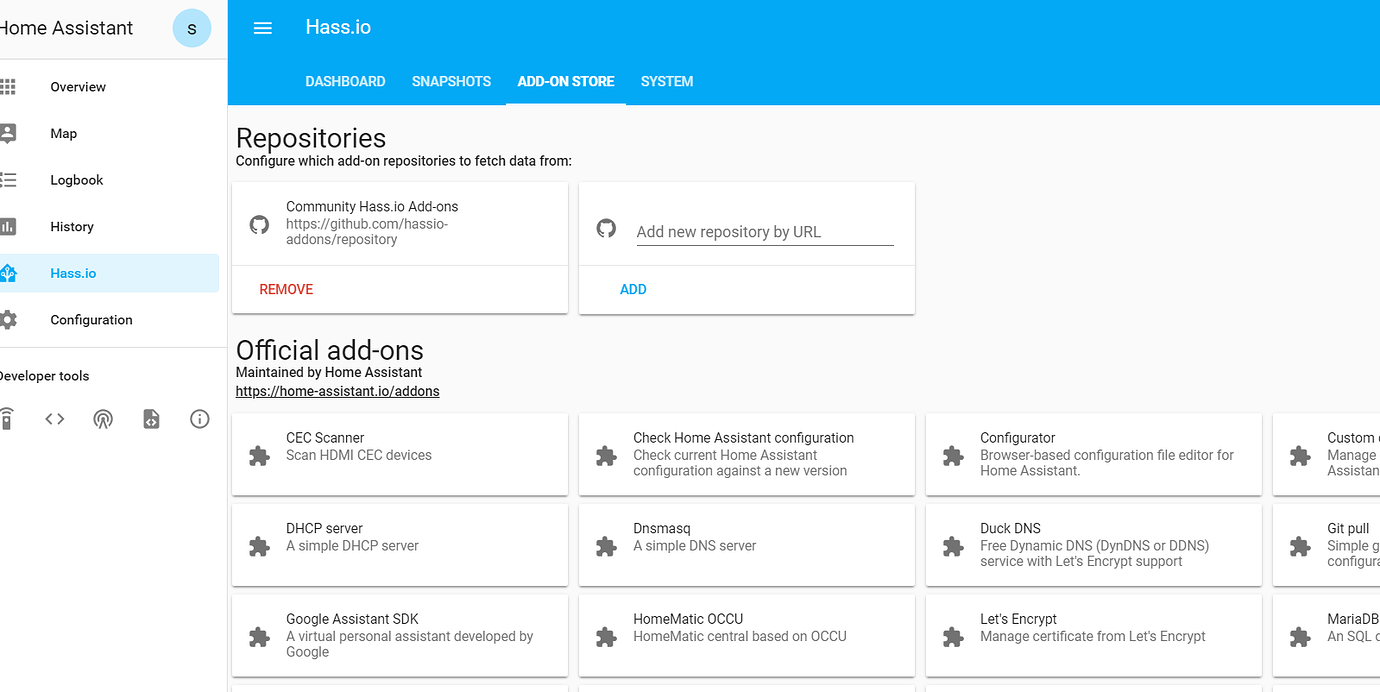This screenshot has height=692, width=1380.
Task: Focus the Add new repository URL field
Action: click(765, 232)
